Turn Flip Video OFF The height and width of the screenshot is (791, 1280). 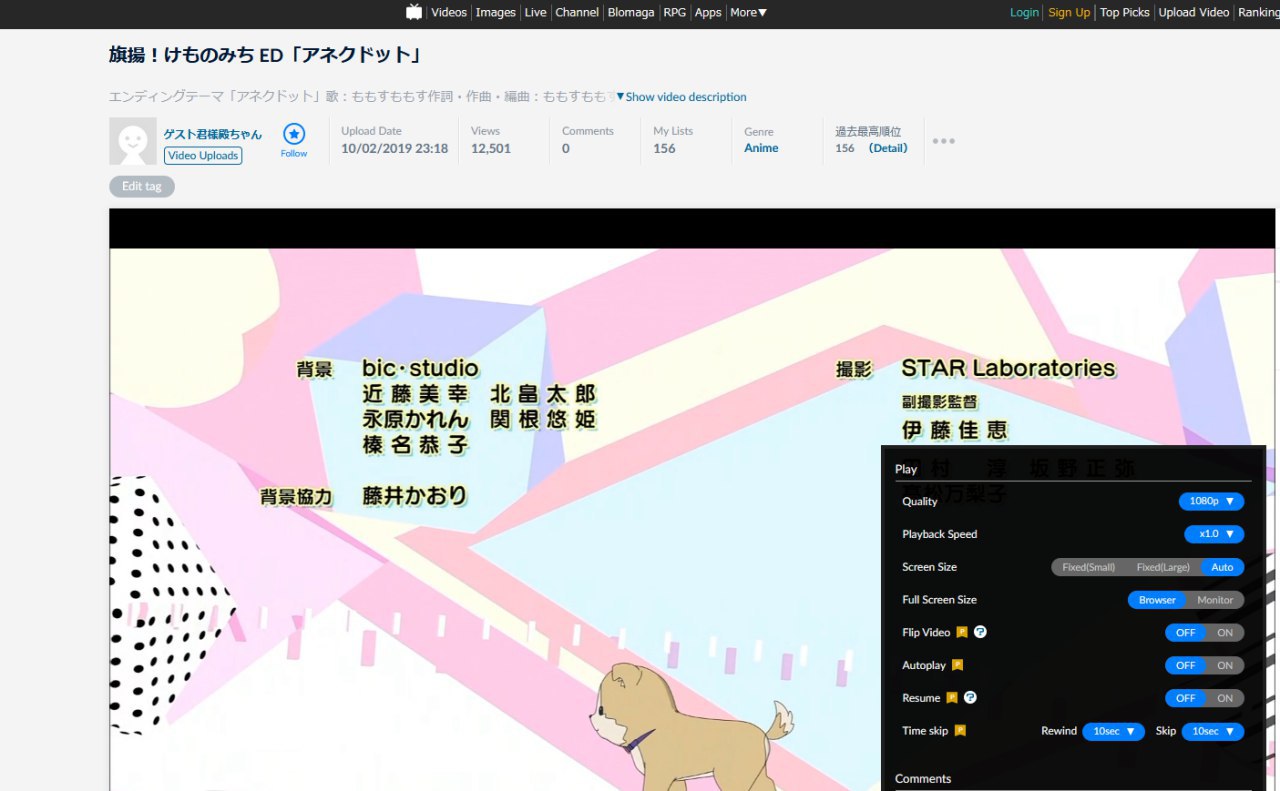tap(1185, 633)
